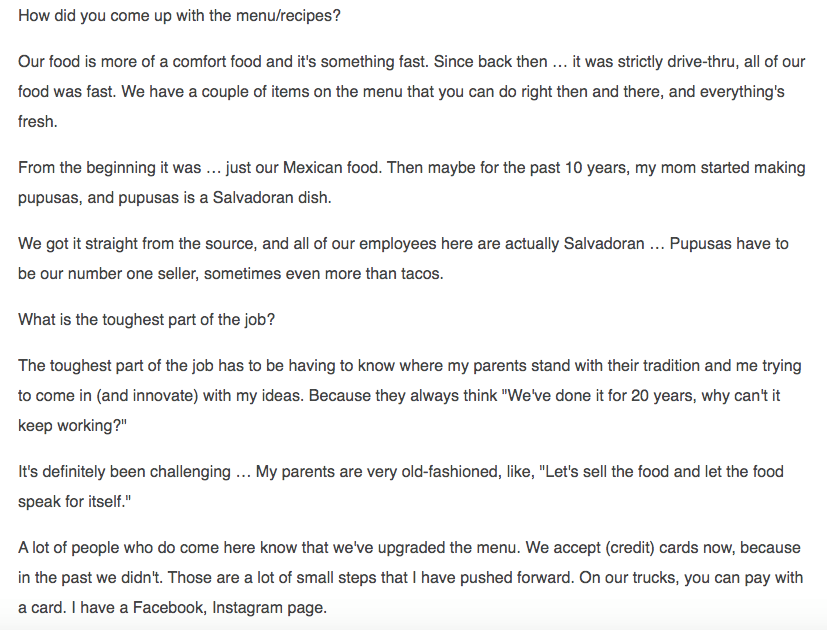The height and width of the screenshot is (630, 827).
Task: Click "Instagram page." text
Action: [x=270, y=608]
